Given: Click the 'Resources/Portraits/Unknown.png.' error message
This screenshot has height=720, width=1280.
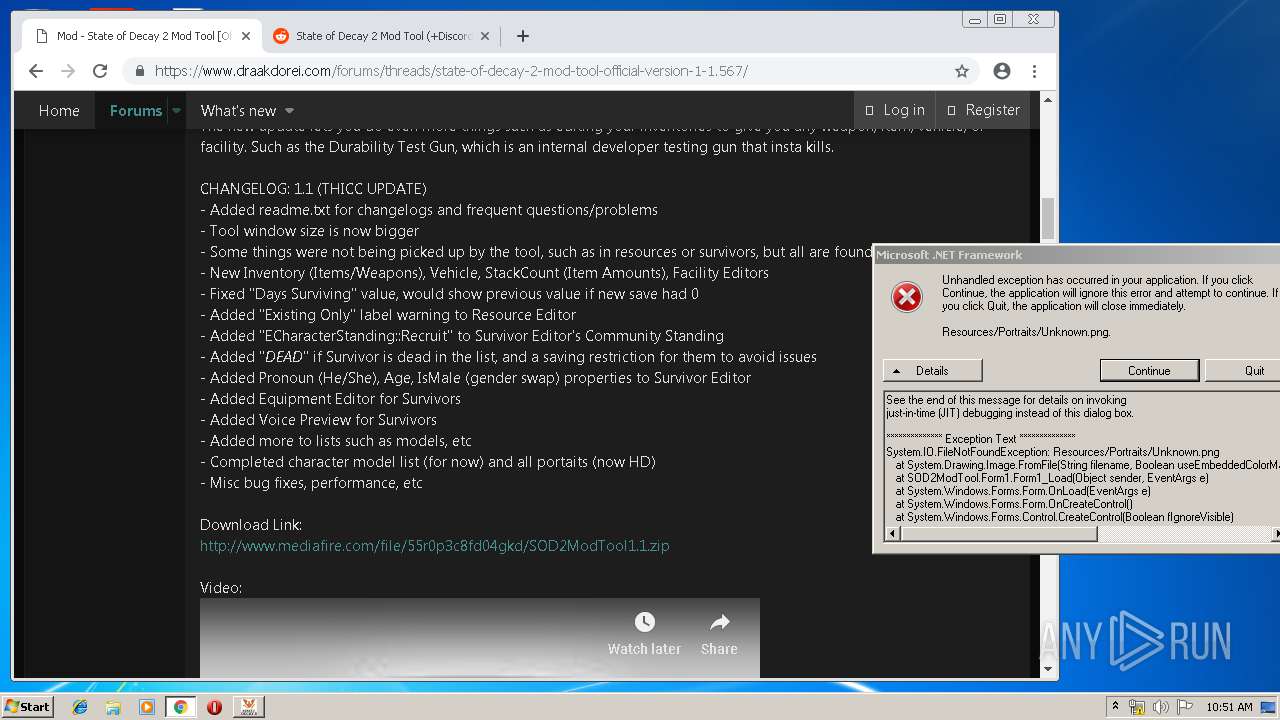Looking at the screenshot, I should 1026,332.
